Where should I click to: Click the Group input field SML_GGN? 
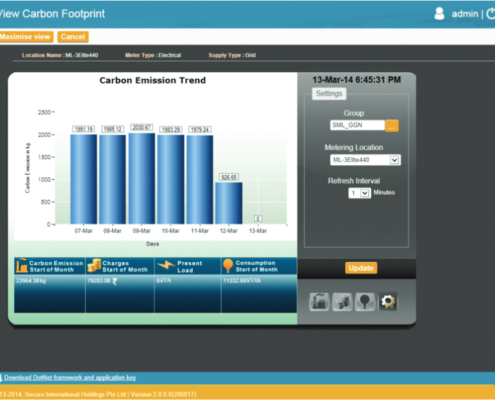[357, 125]
